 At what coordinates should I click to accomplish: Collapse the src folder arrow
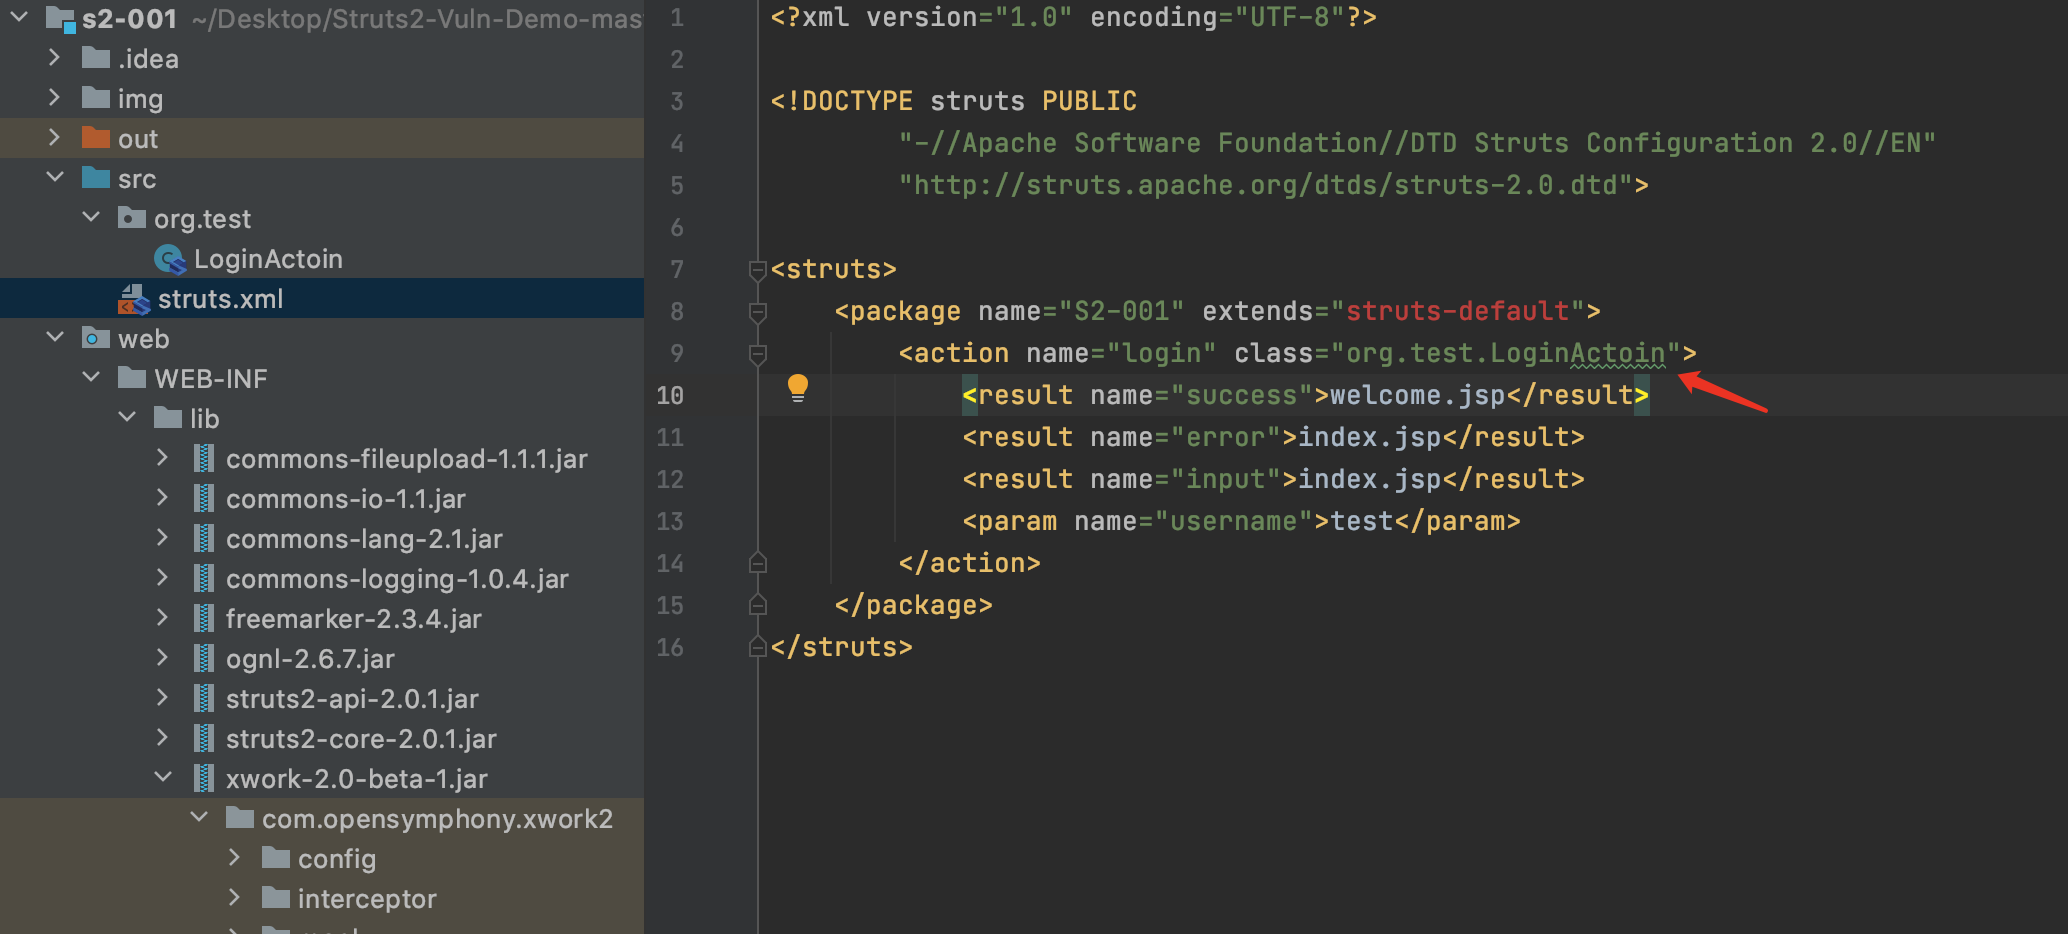(x=55, y=177)
